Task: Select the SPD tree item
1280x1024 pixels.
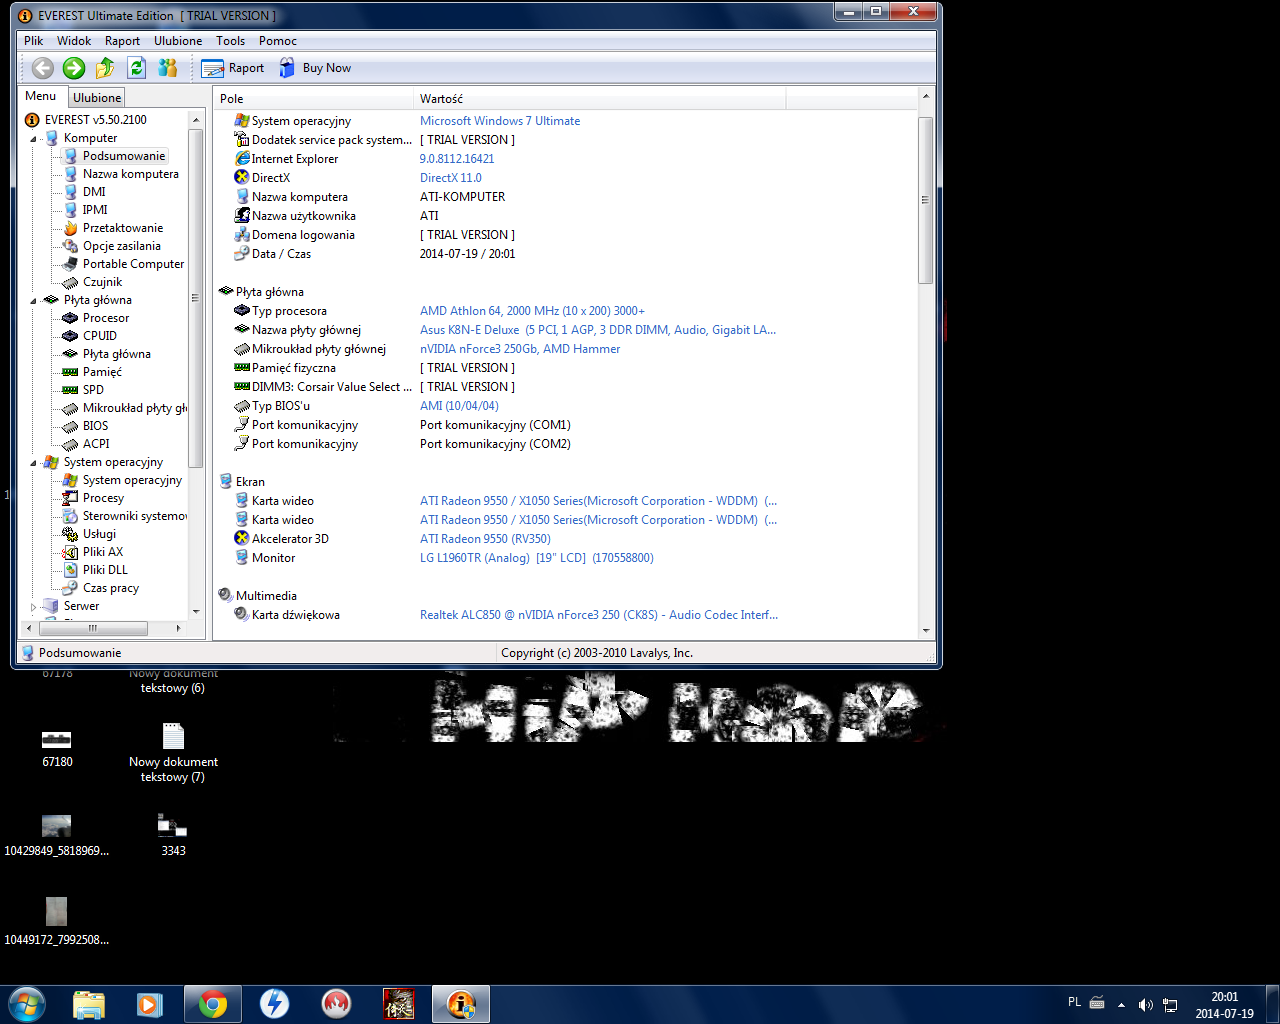Action: coord(93,390)
